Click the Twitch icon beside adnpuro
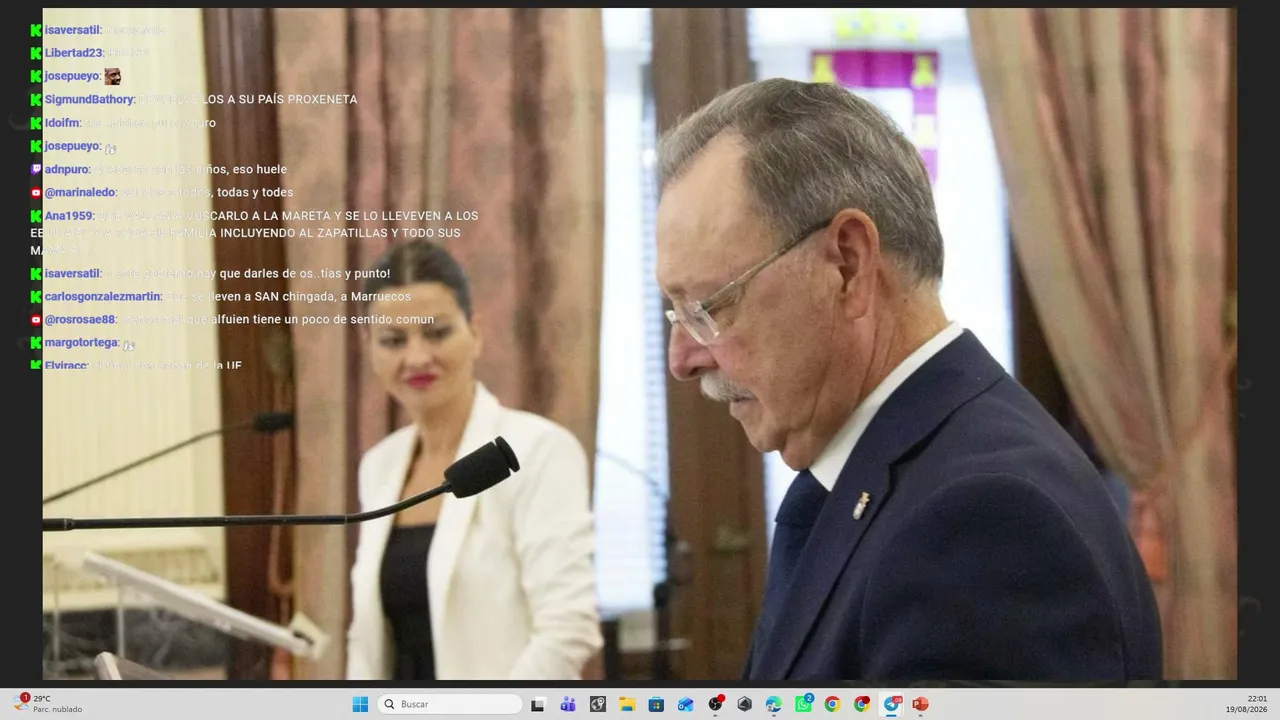This screenshot has height=720, width=1280. (36, 169)
